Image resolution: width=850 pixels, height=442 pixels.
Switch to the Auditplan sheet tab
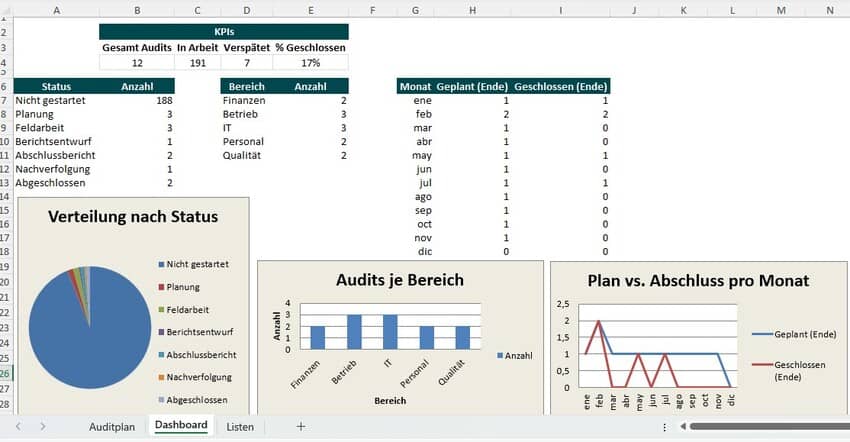click(112, 426)
